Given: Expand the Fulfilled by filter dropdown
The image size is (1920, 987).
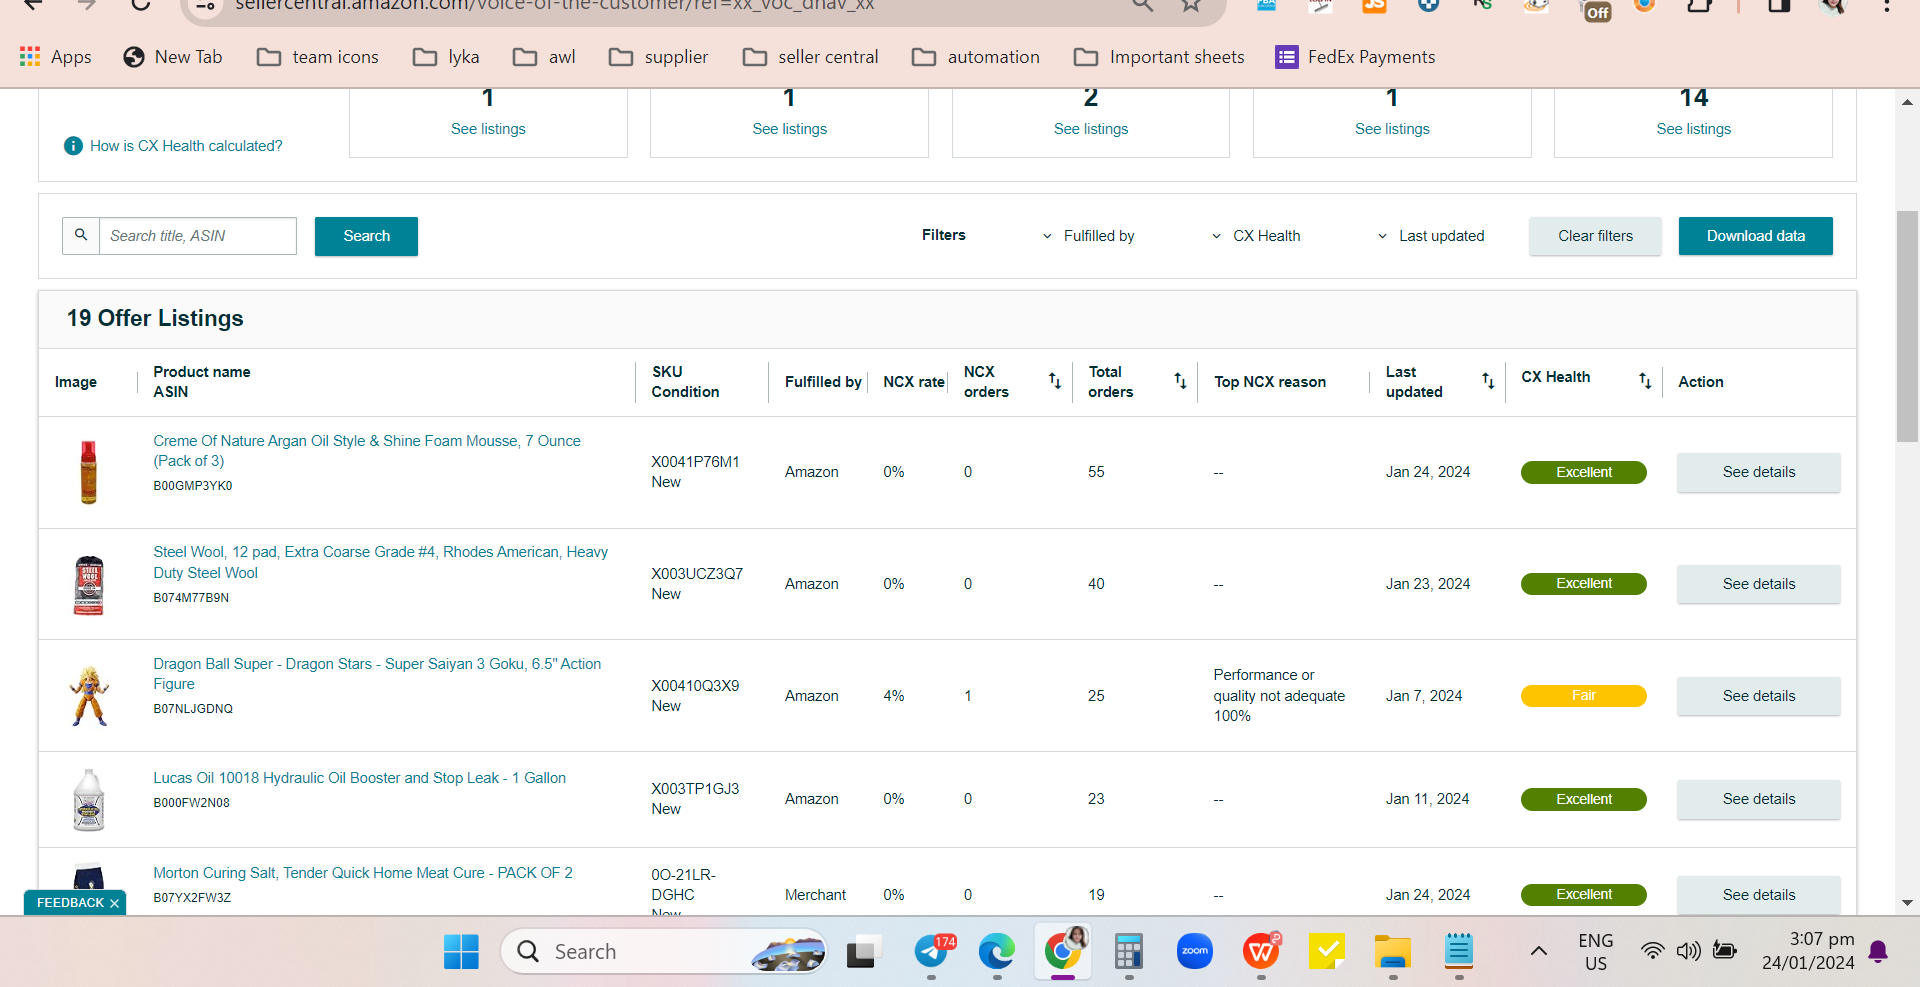Looking at the screenshot, I should (x=1088, y=236).
